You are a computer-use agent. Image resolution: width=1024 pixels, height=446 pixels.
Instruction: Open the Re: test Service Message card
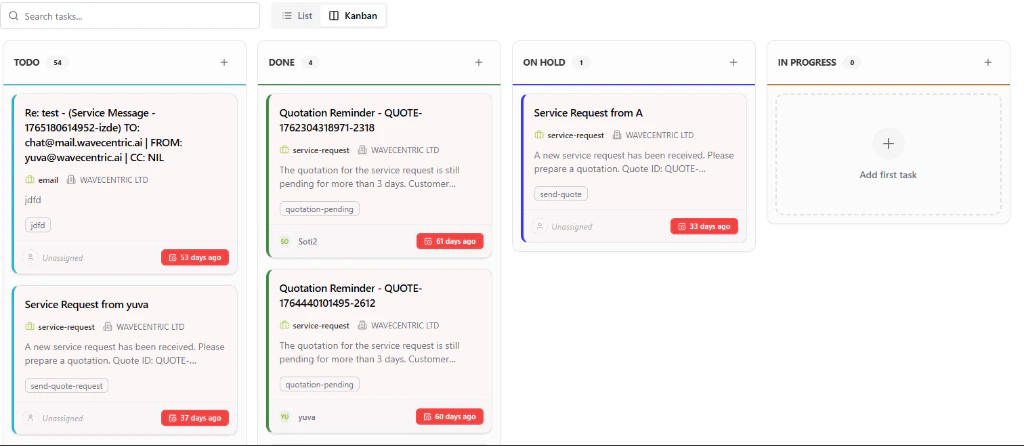(x=125, y=183)
